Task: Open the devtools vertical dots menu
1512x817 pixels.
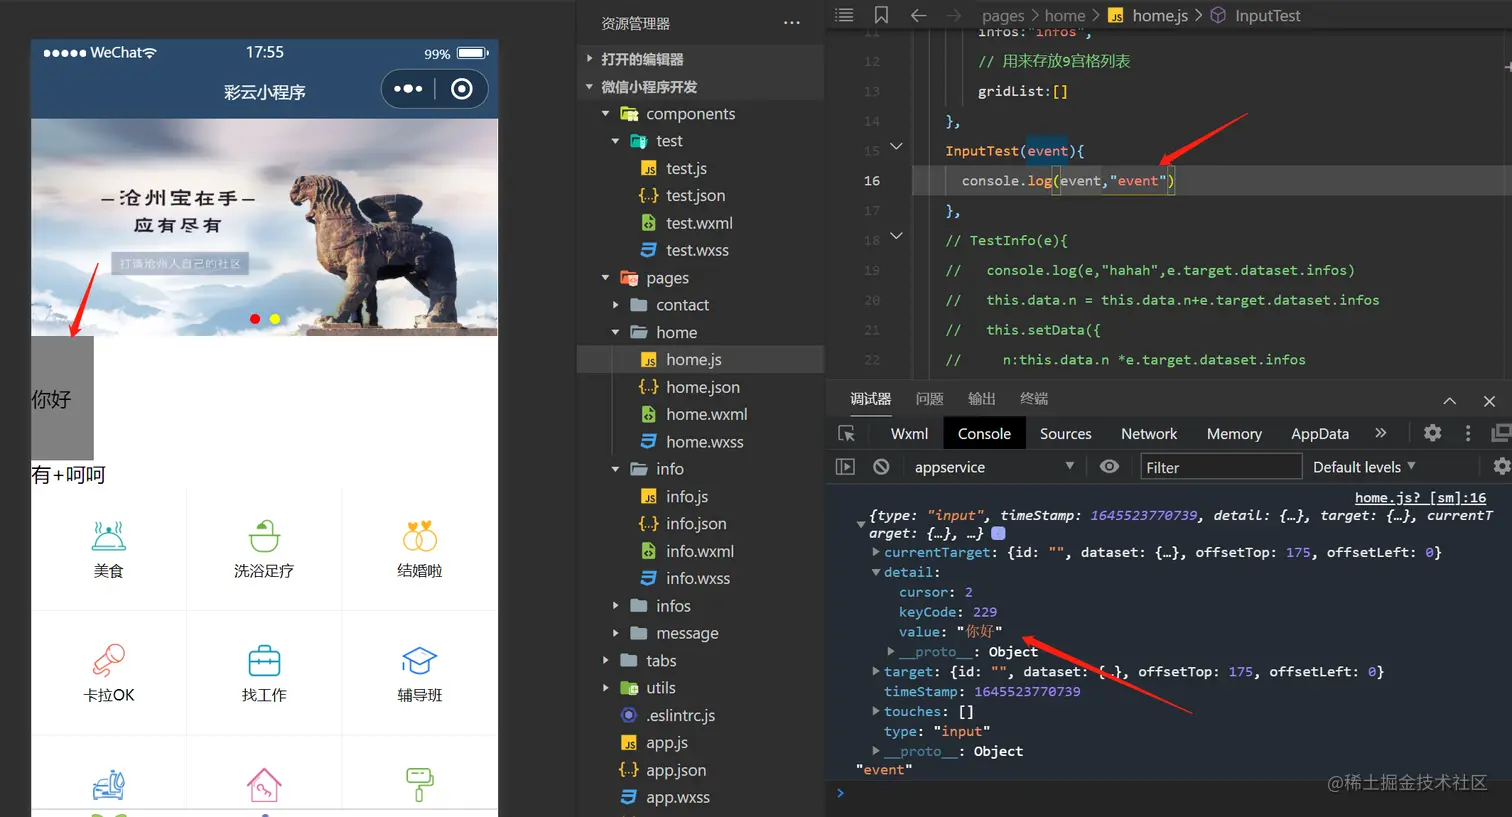Action: (x=1468, y=433)
